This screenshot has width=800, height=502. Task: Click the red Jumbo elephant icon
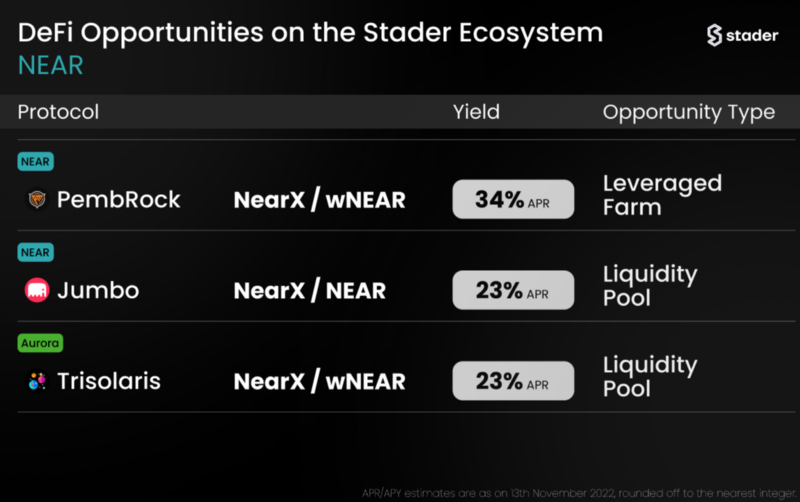[37, 290]
